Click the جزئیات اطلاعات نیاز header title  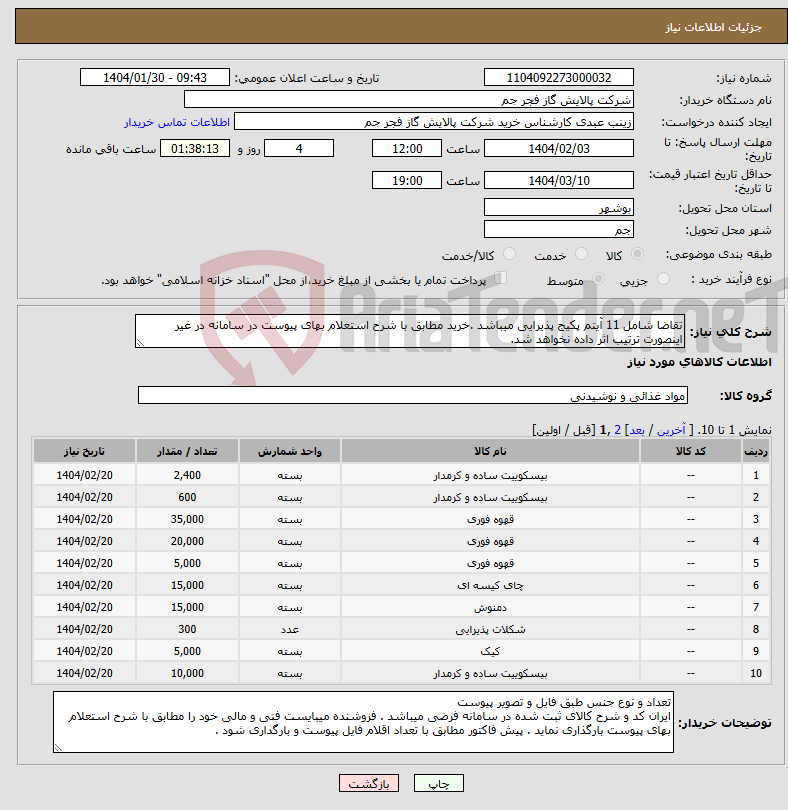click(713, 27)
